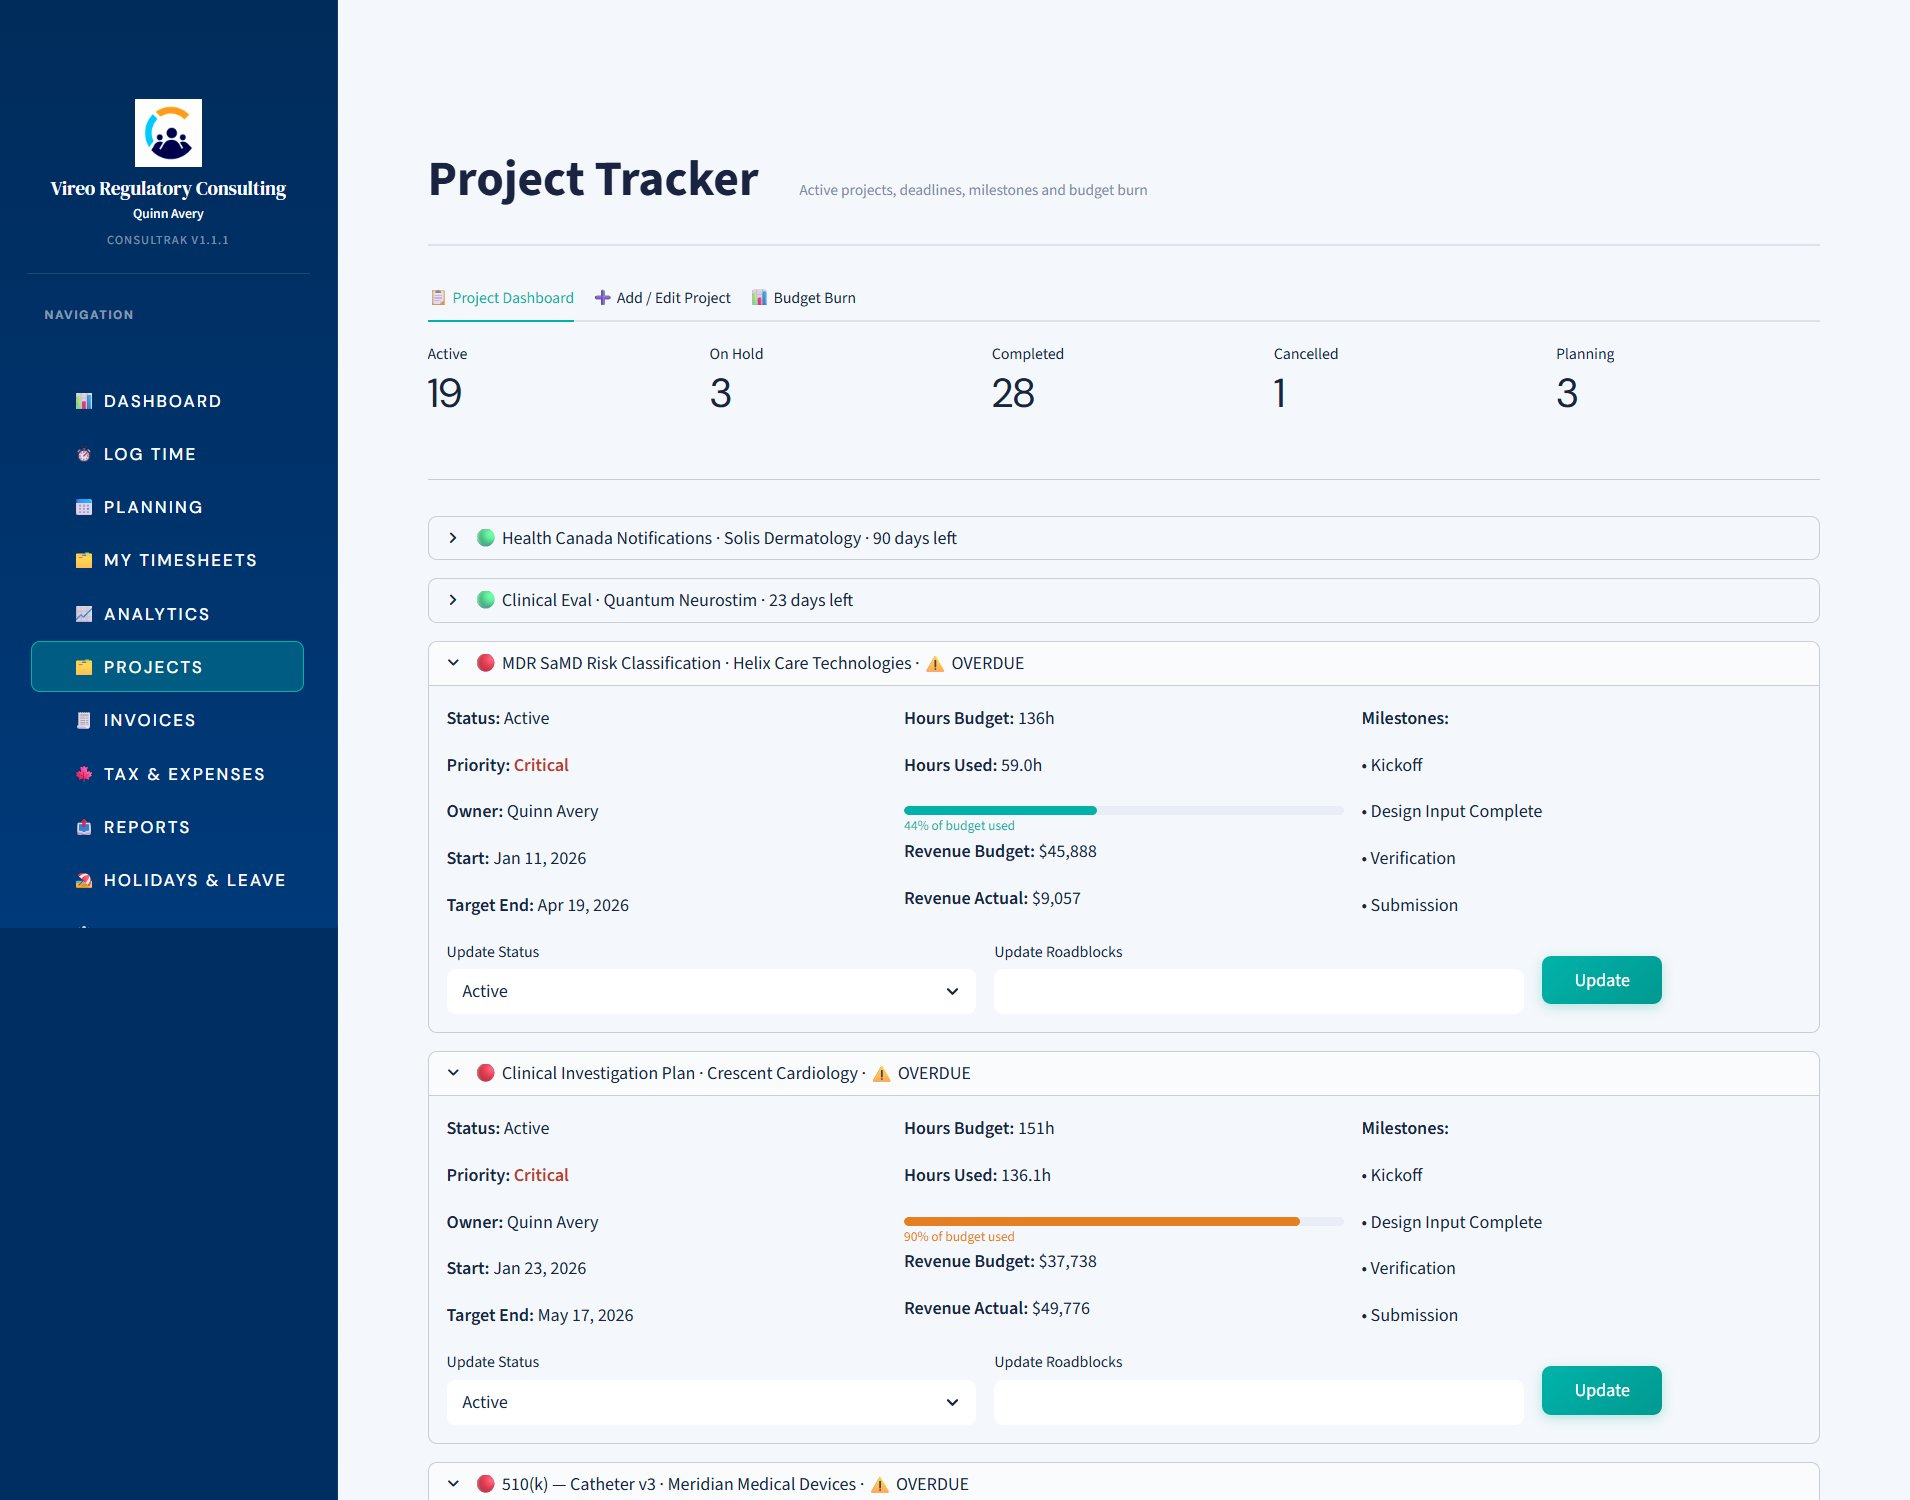Click the Holidays & Leave beach icon
1910x1500 pixels.
click(84, 880)
